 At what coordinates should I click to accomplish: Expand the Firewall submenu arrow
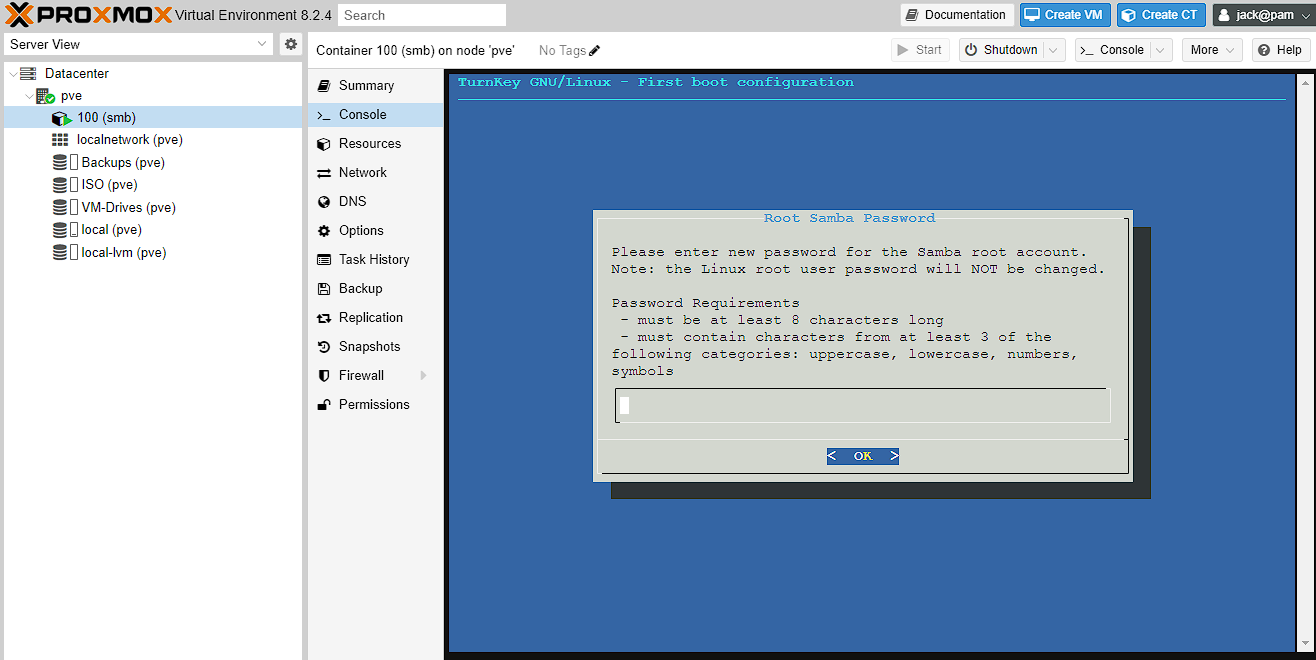tap(424, 375)
